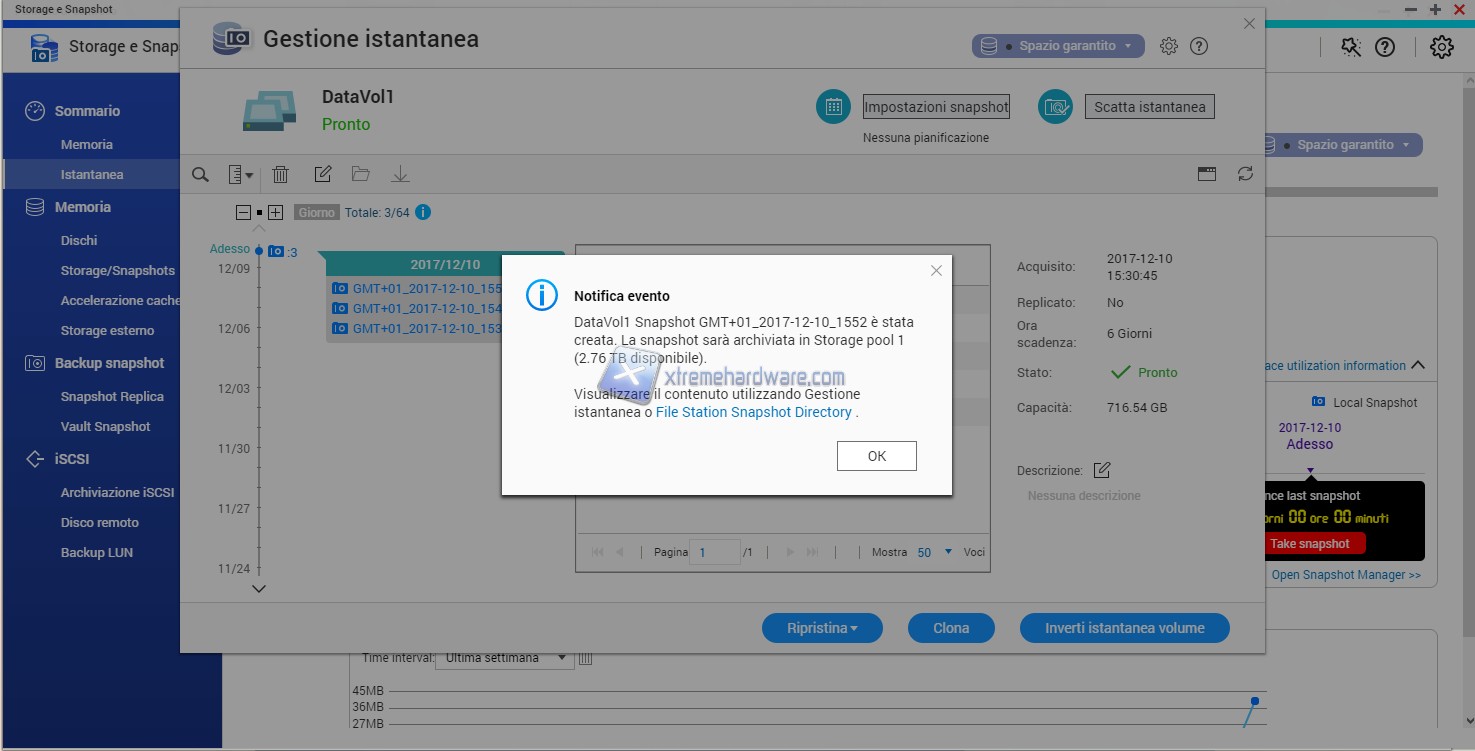
Task: Open the settings gear in Gestione istantanea
Action: (1168, 46)
